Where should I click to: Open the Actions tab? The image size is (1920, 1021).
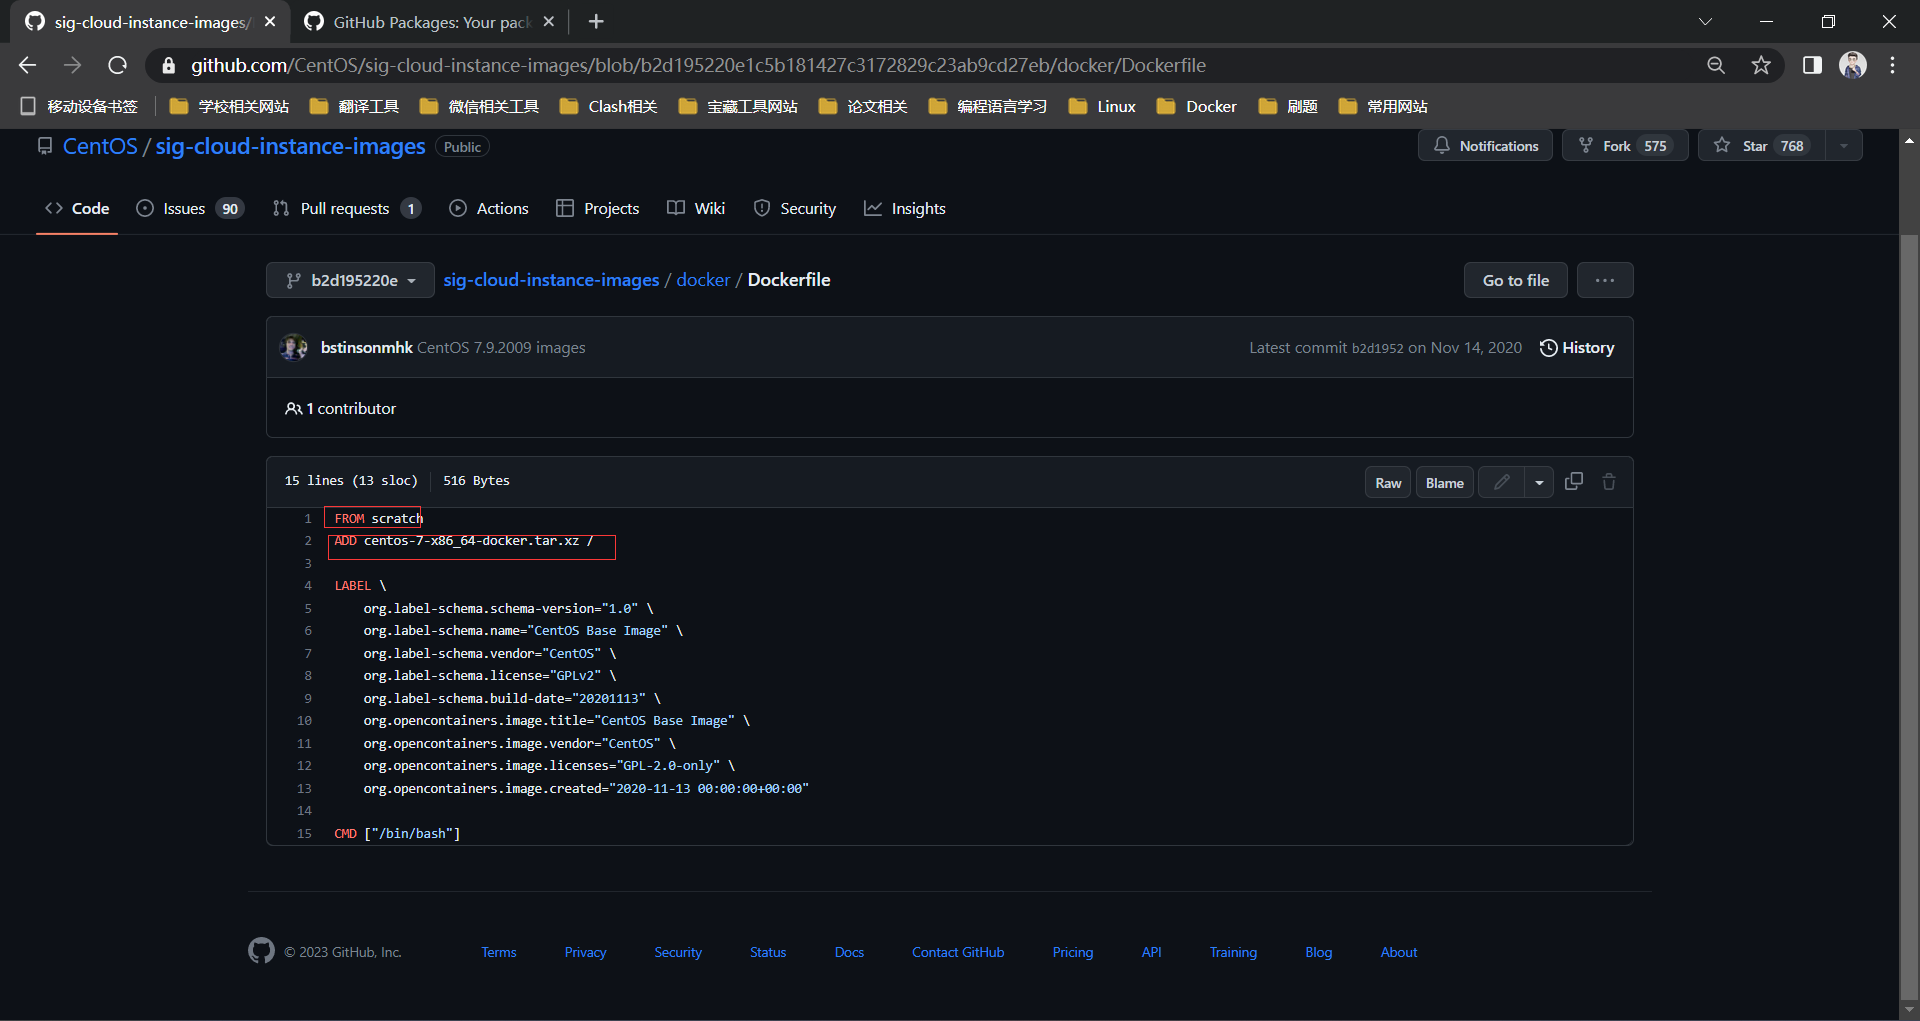(489, 208)
